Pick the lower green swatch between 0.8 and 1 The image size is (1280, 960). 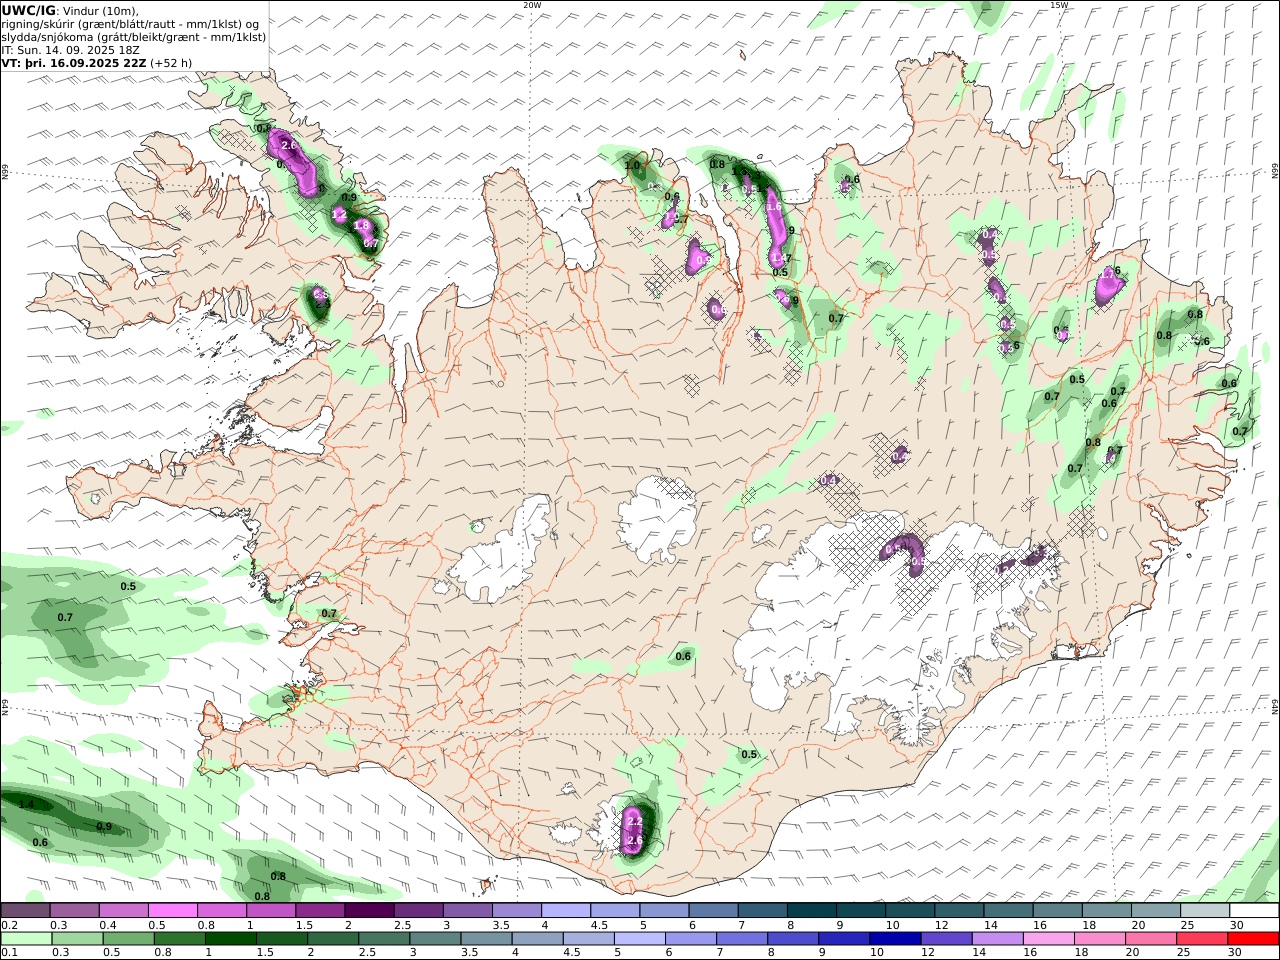click(x=179, y=938)
